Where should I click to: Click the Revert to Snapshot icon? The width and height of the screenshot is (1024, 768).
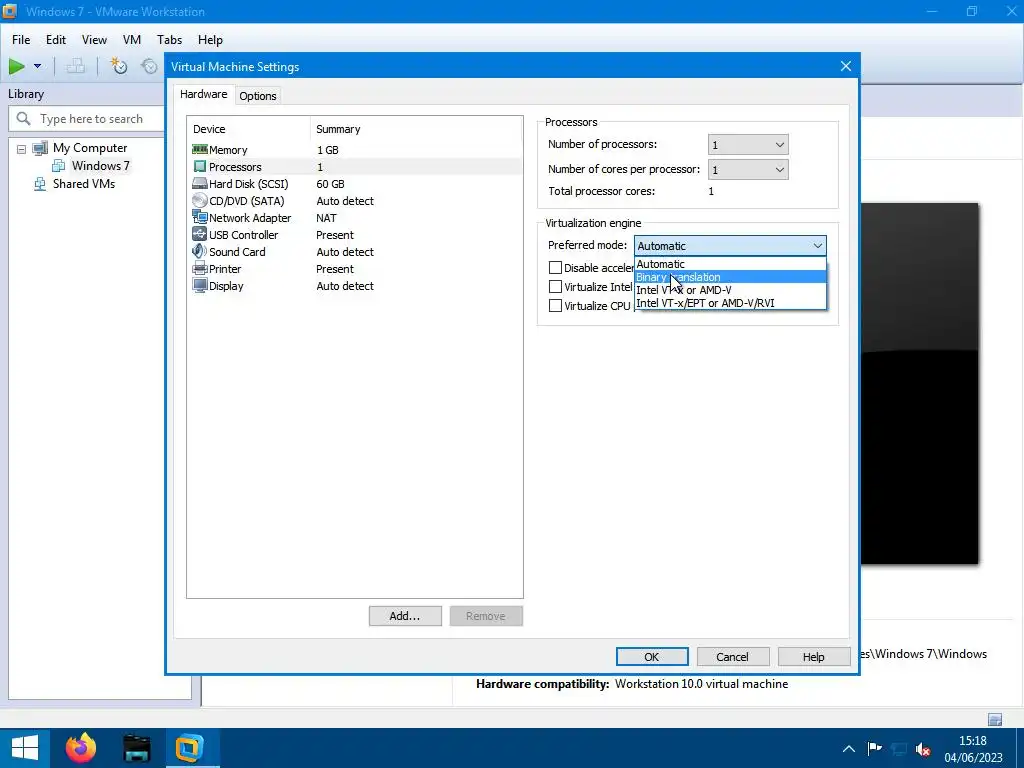tap(150, 66)
